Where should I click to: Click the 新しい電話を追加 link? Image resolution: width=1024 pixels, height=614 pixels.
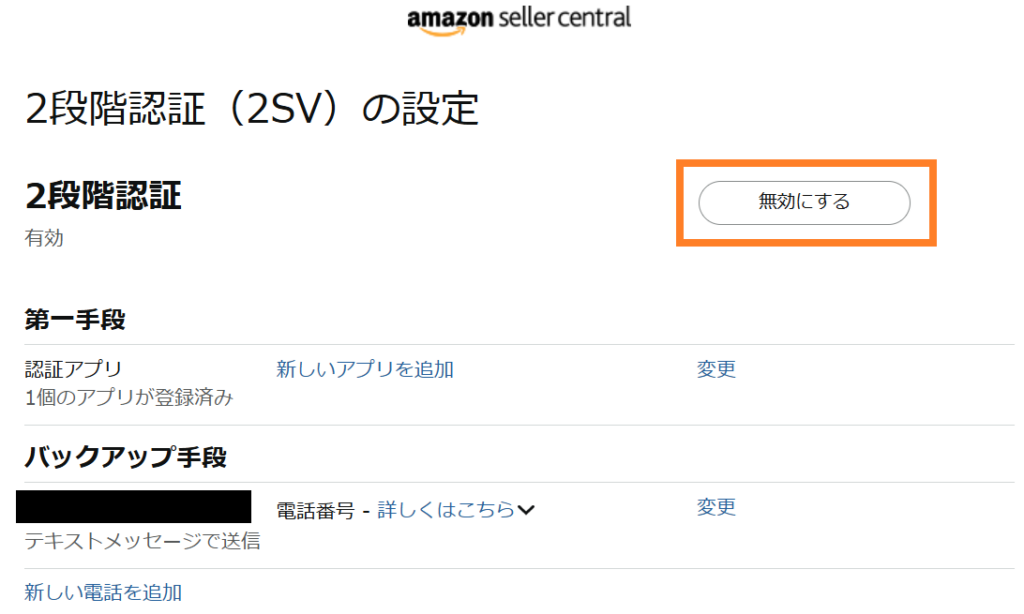pos(103,592)
